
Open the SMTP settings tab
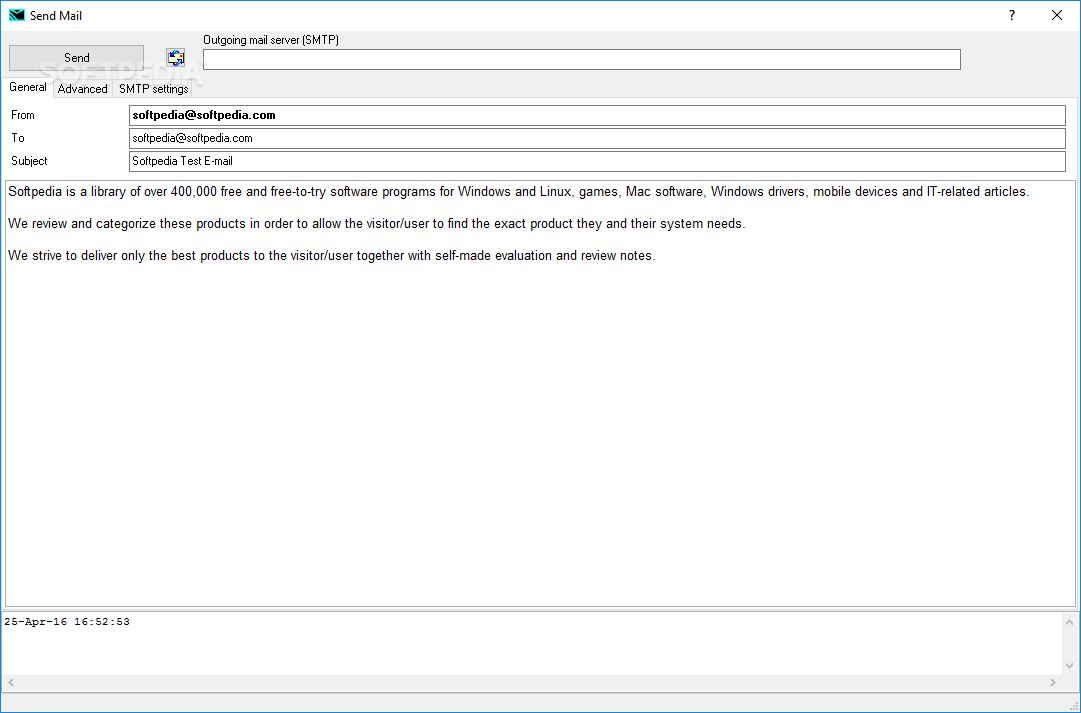(x=154, y=89)
